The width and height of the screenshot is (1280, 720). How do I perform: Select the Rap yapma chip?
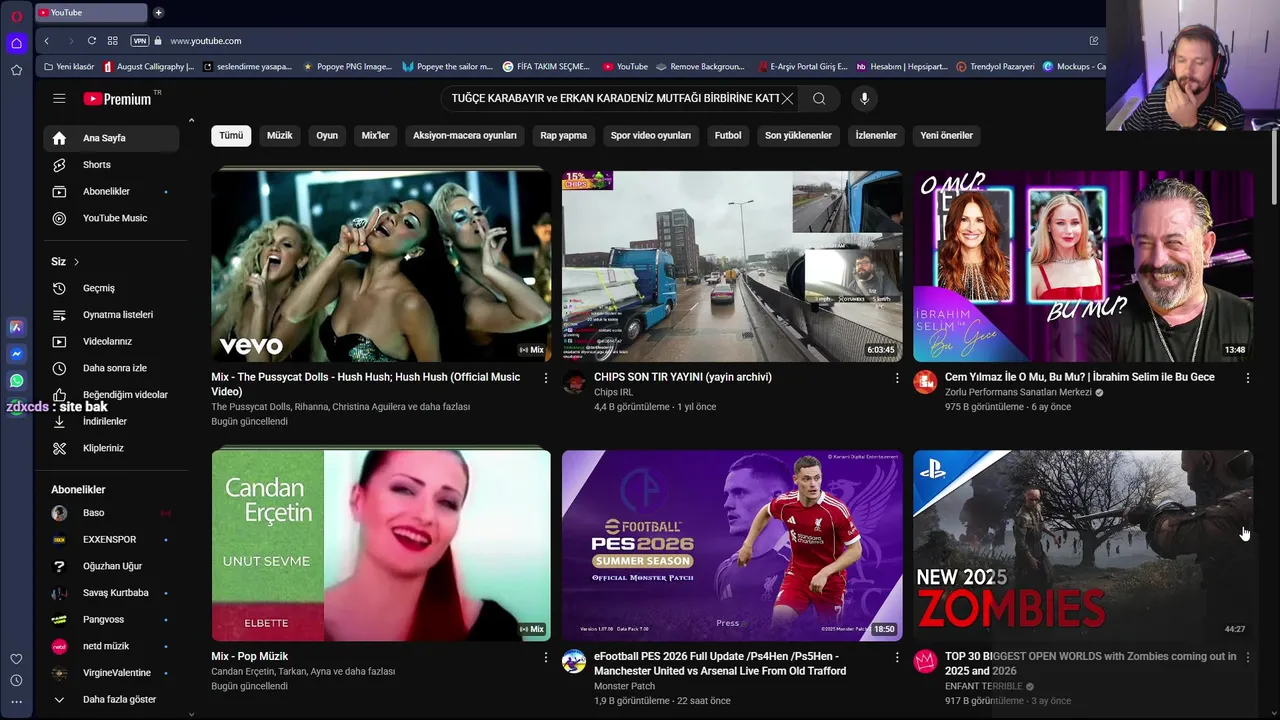click(x=564, y=135)
